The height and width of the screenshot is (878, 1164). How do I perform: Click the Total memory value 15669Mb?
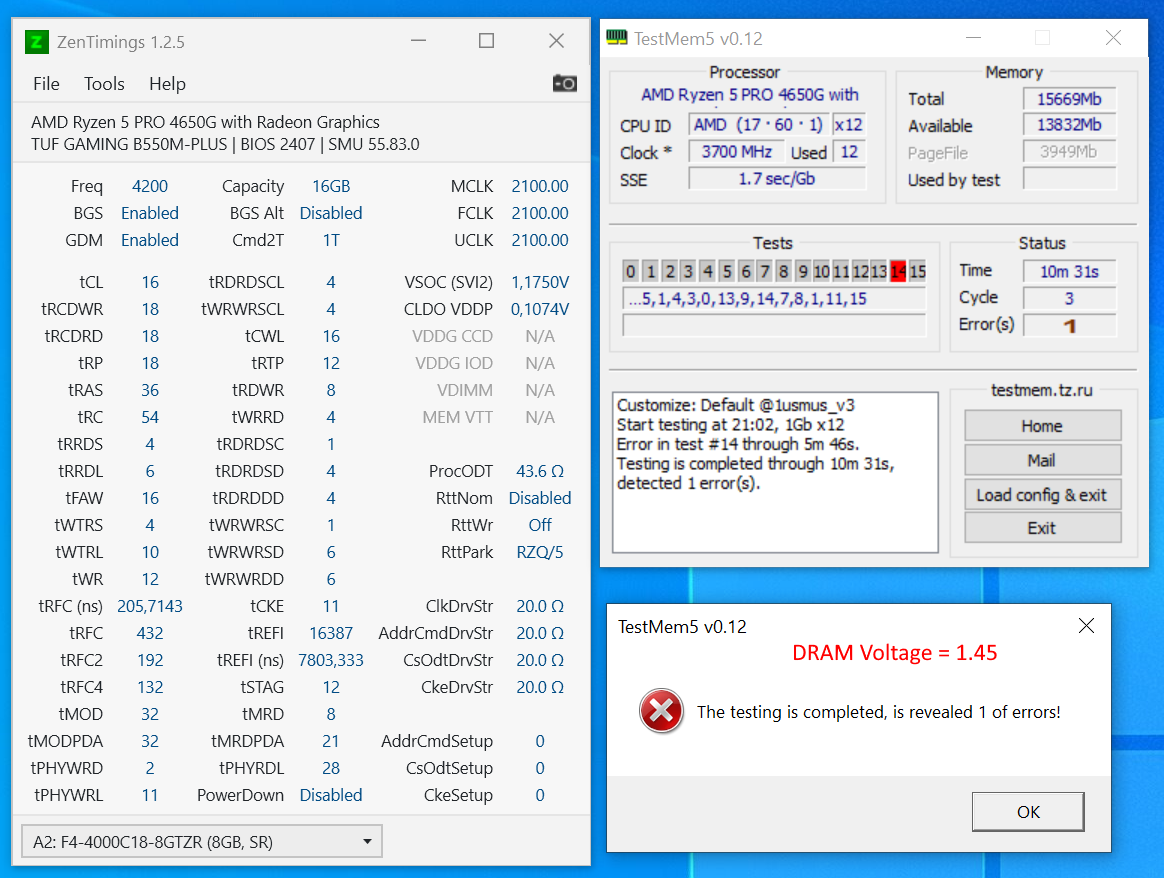point(1069,99)
